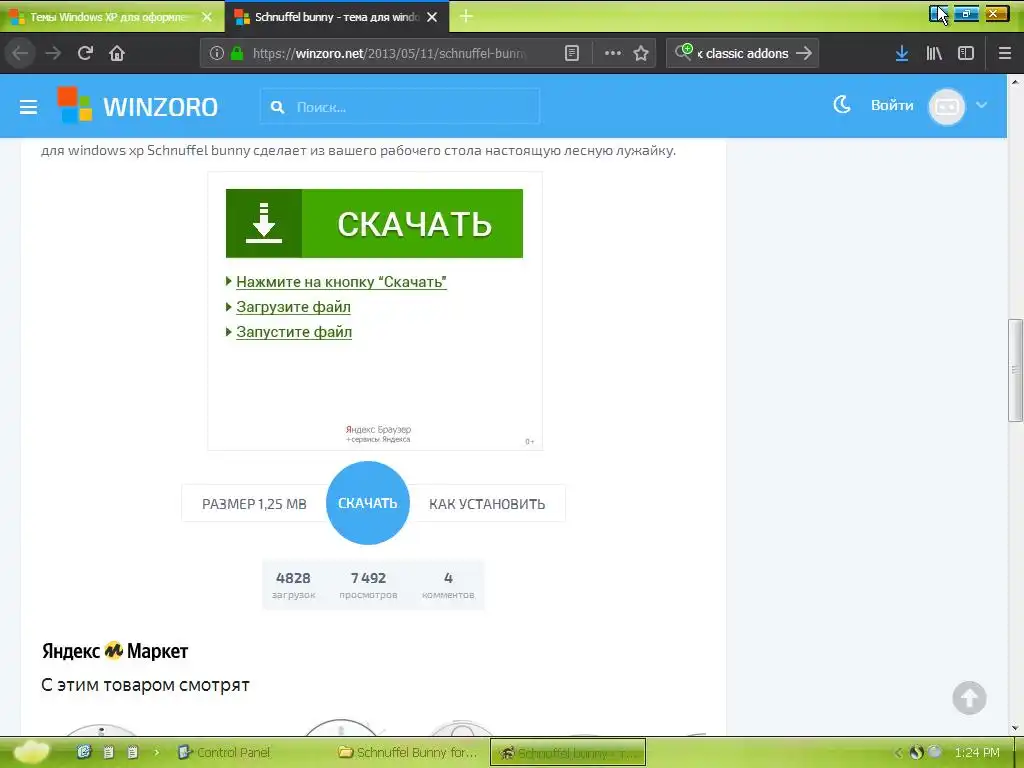Click the address bar URL

[389, 53]
